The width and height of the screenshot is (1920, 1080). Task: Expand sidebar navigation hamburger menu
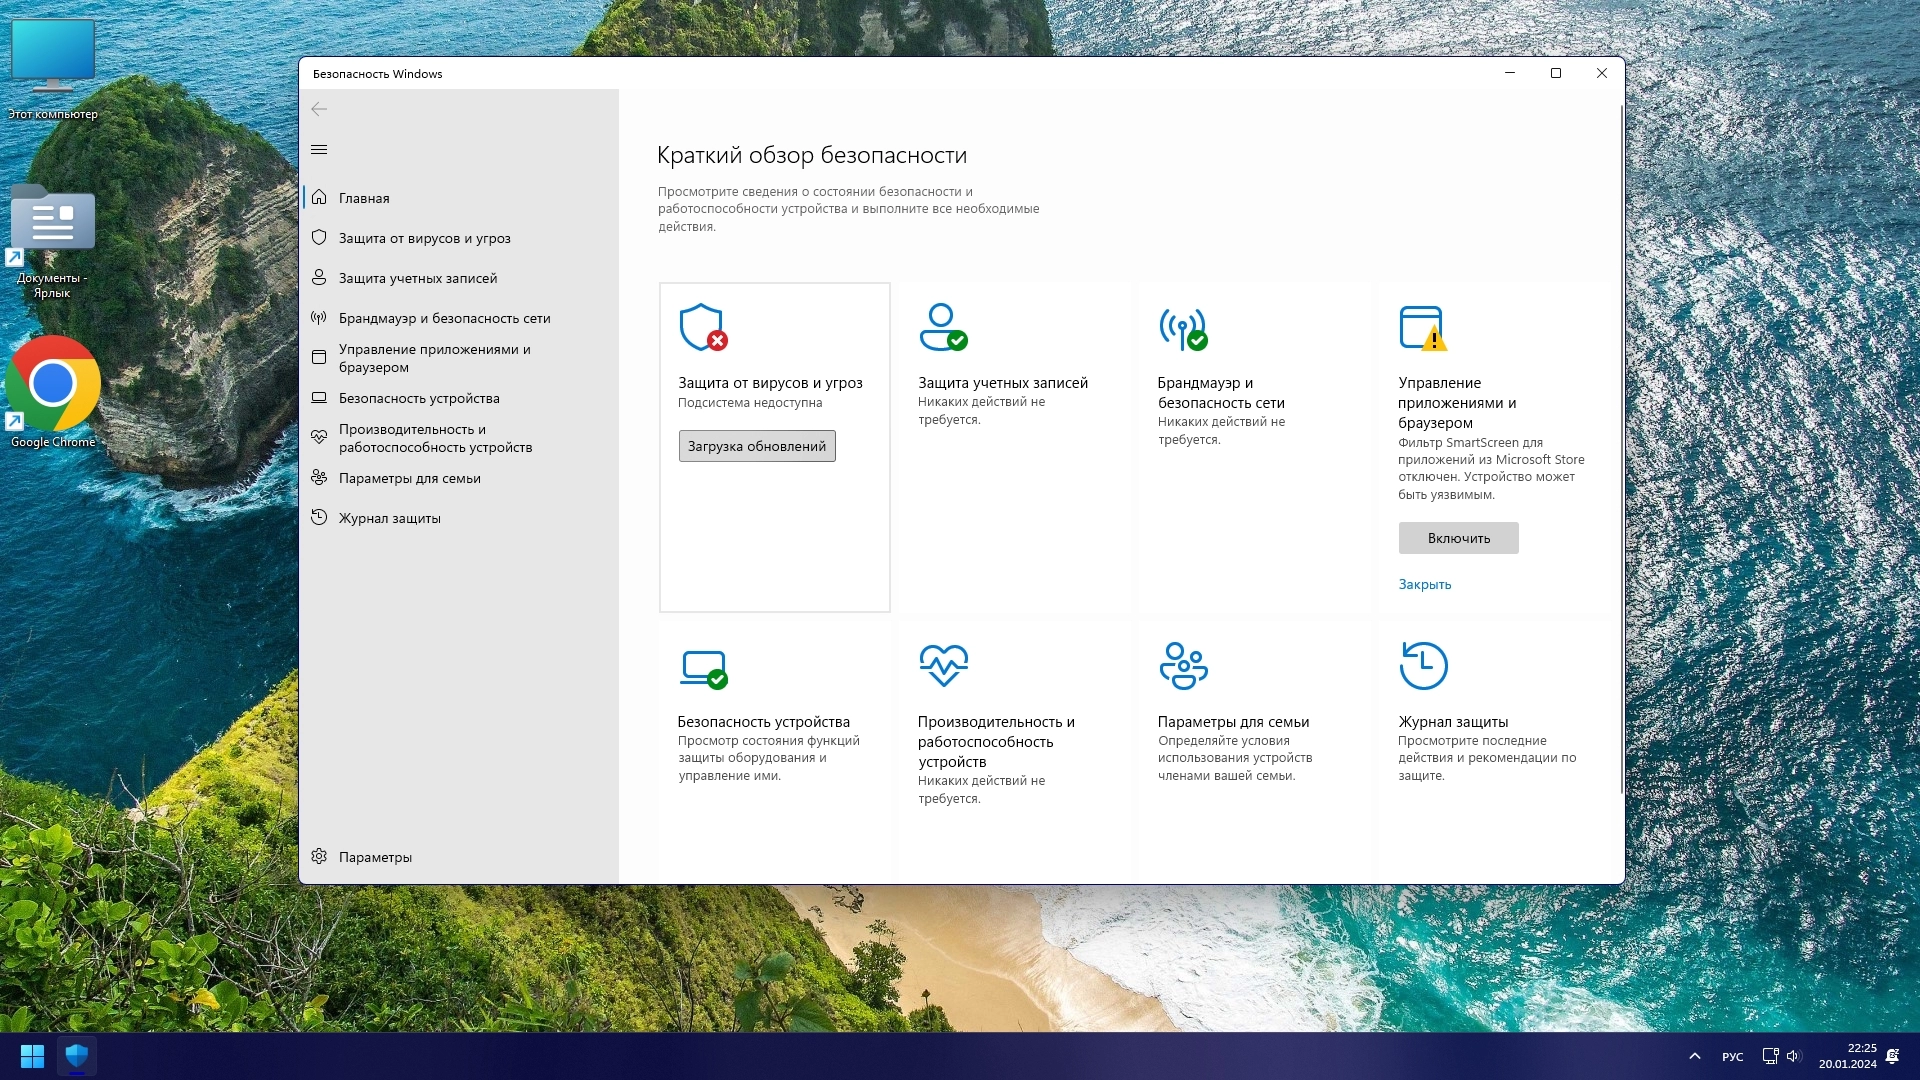tap(318, 149)
